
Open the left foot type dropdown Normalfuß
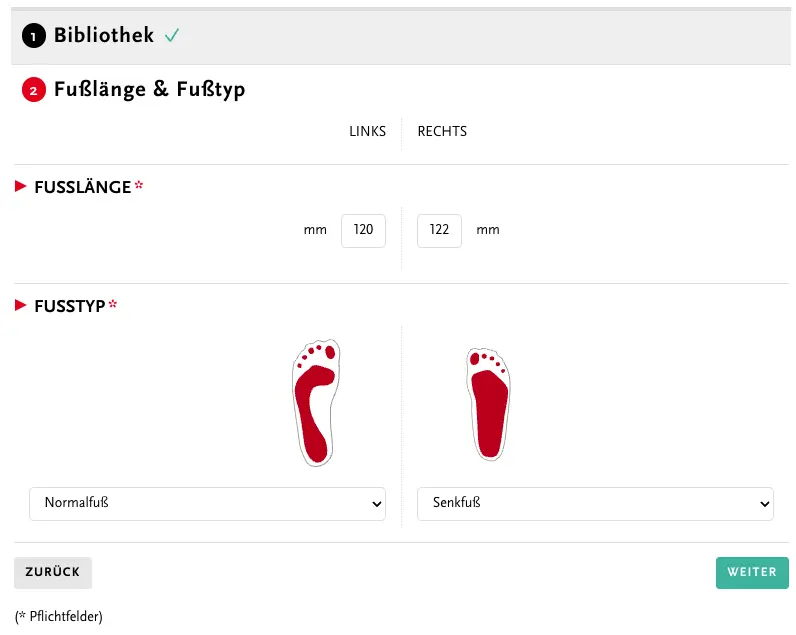207,503
